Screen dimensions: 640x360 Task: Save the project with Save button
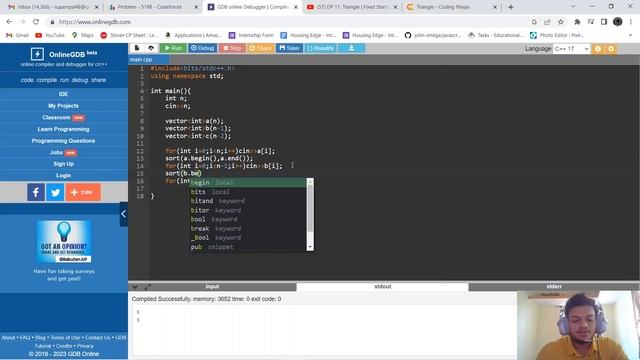(289, 48)
